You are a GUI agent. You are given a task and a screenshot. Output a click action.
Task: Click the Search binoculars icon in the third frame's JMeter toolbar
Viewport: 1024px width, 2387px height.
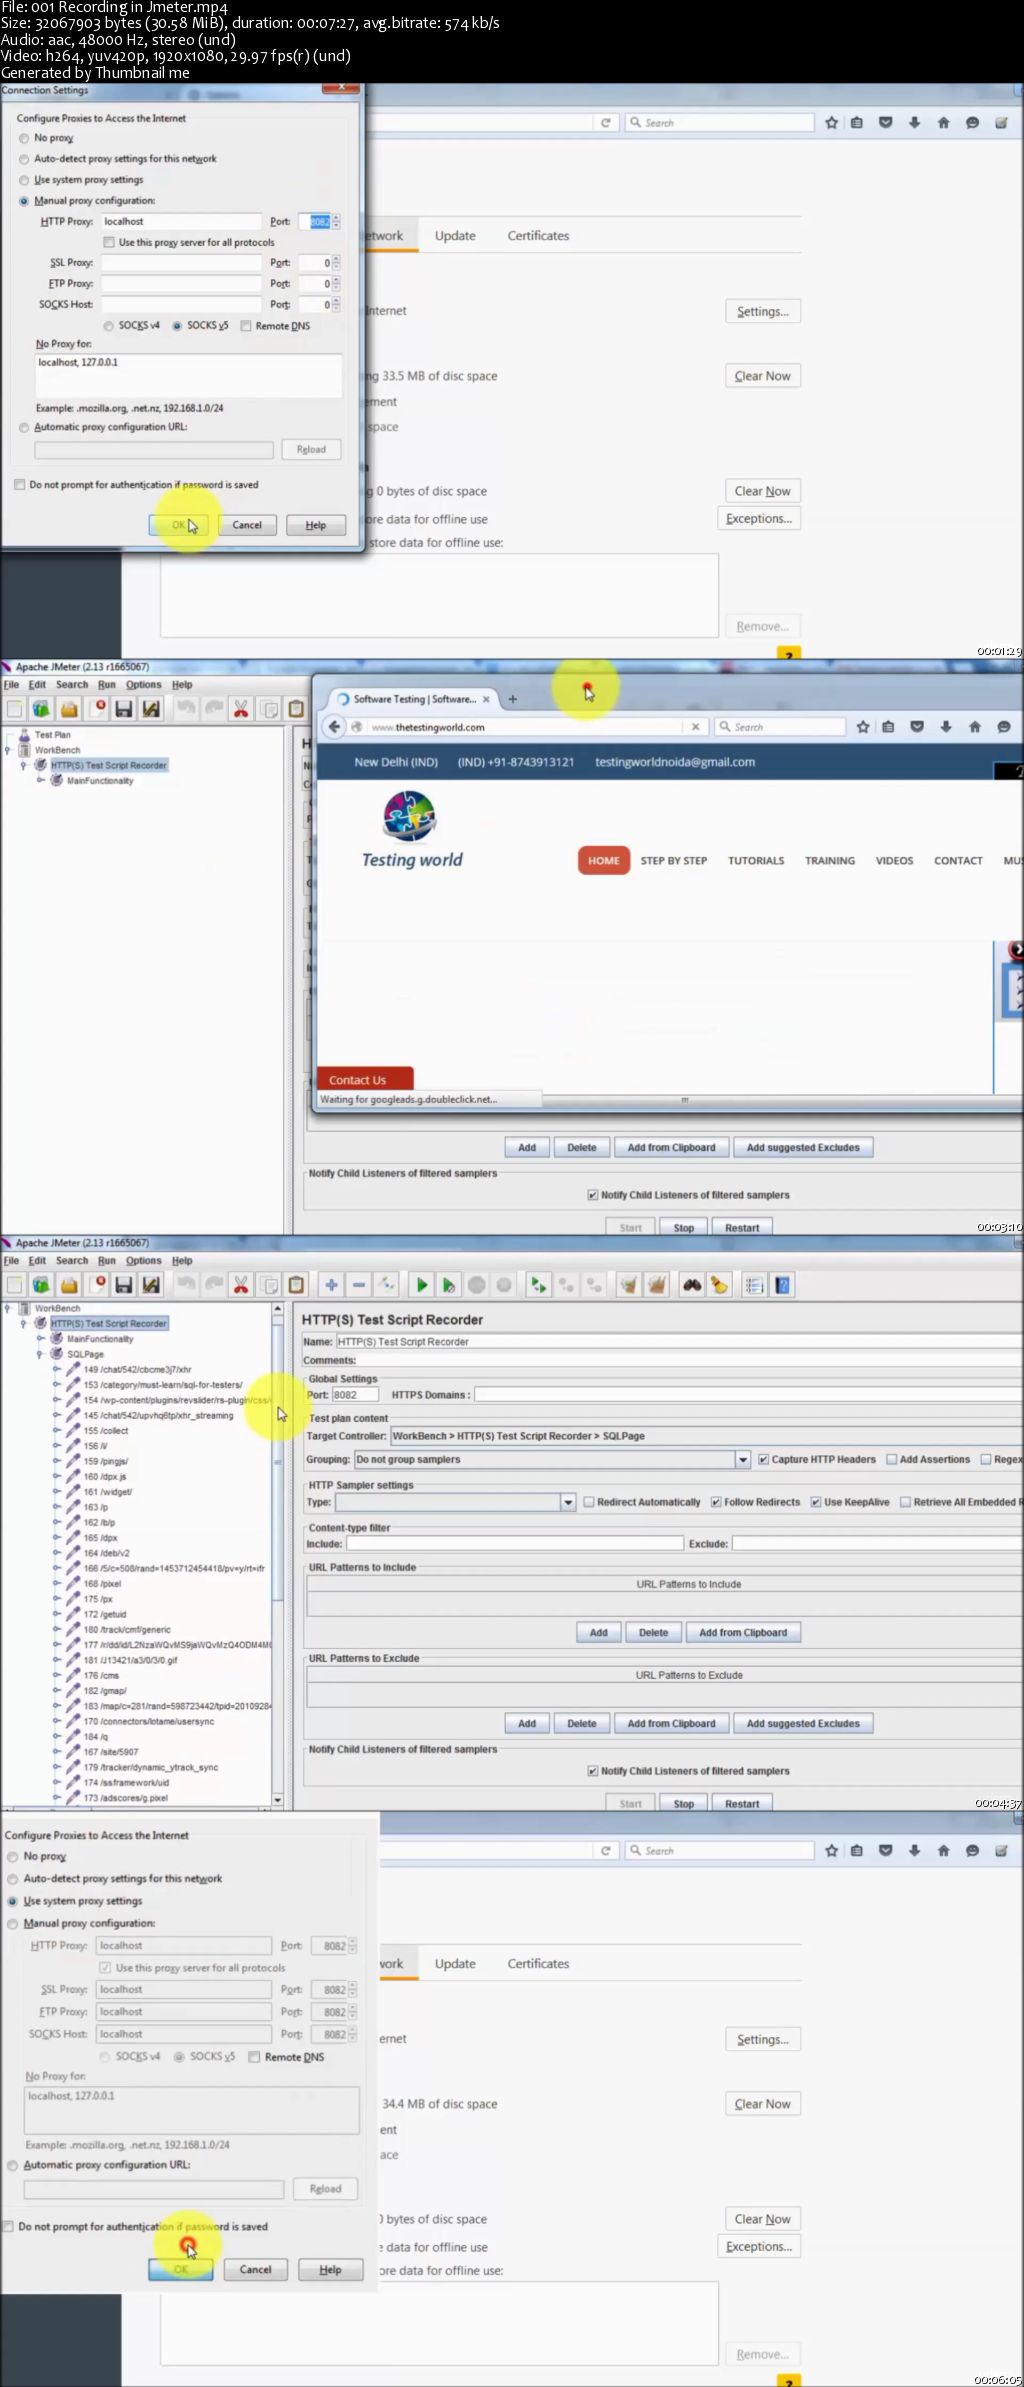tap(692, 1285)
